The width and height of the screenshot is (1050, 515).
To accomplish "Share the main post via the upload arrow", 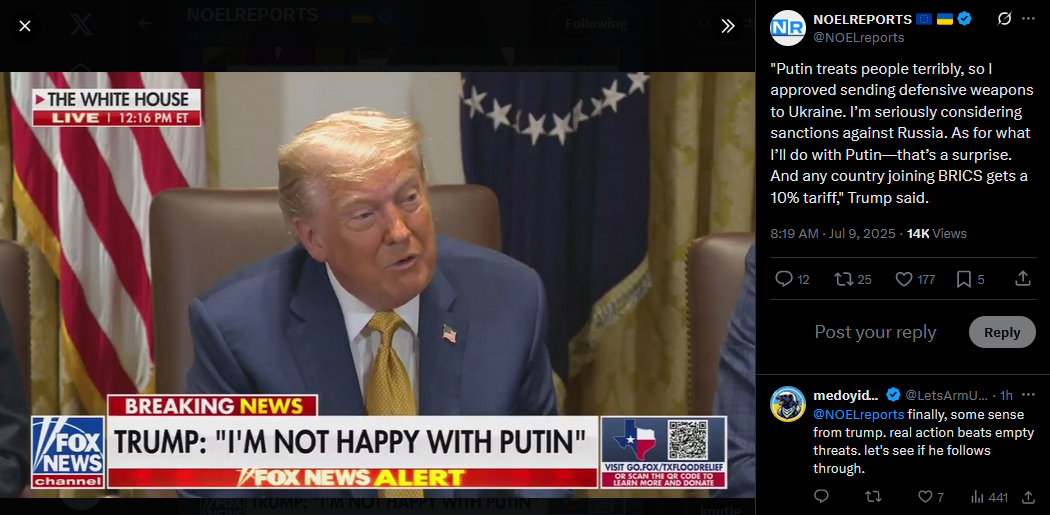I will (1023, 279).
